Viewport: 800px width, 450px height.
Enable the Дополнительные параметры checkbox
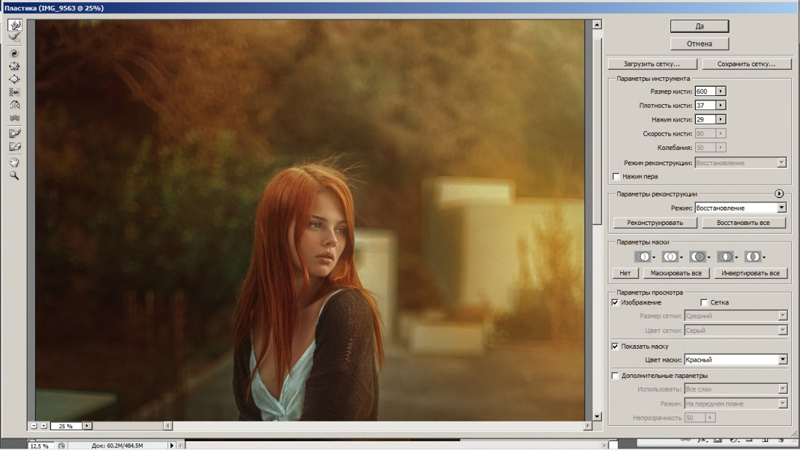coord(615,376)
